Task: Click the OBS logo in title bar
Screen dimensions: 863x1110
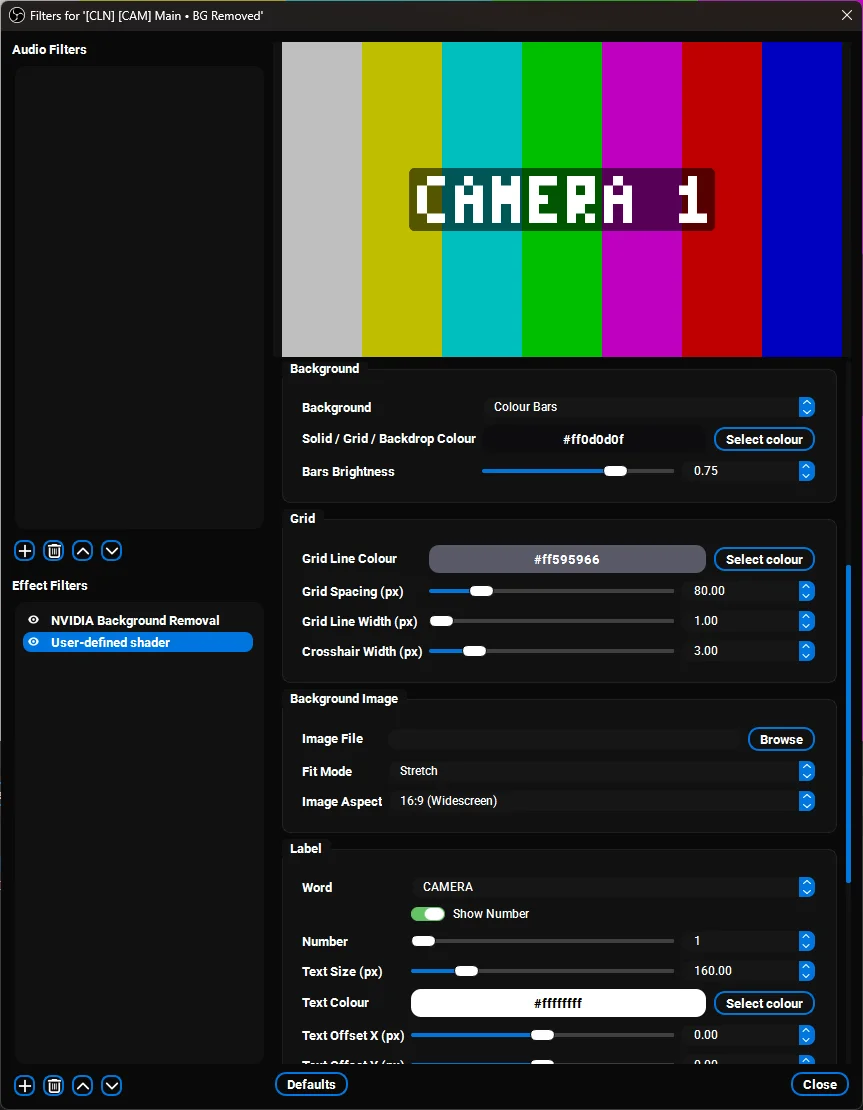Action: 16,15
